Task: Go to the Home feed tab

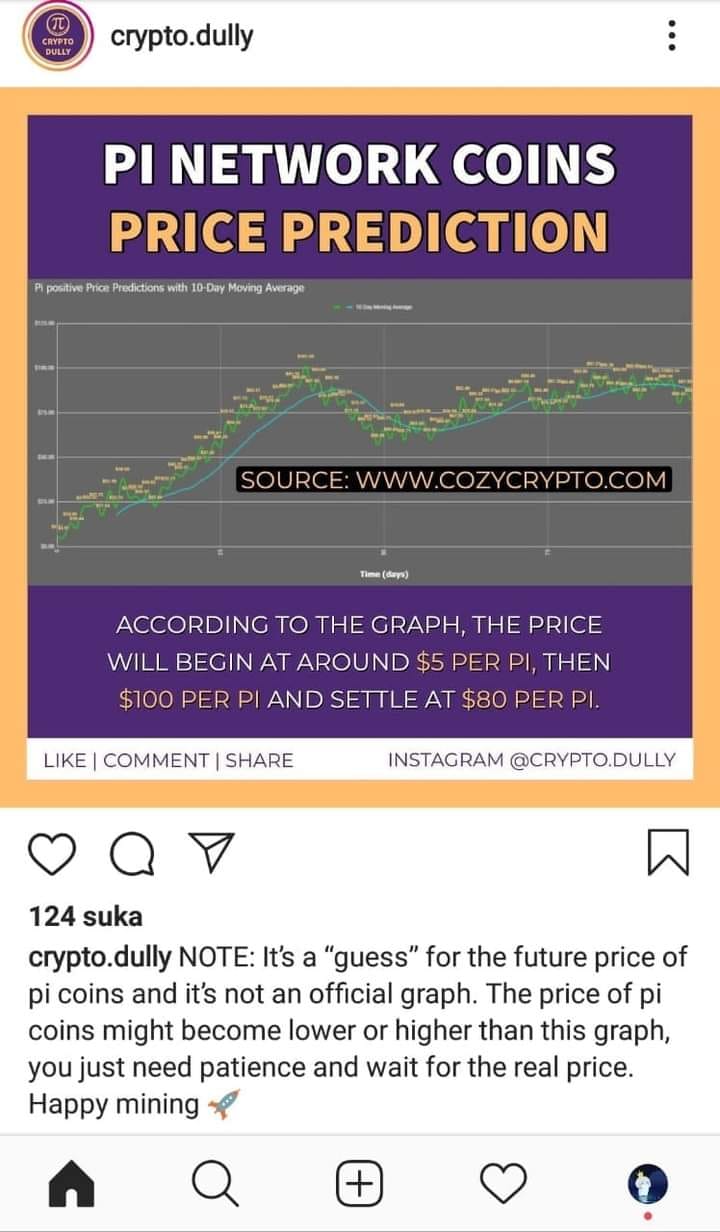Action: pos(72,1185)
